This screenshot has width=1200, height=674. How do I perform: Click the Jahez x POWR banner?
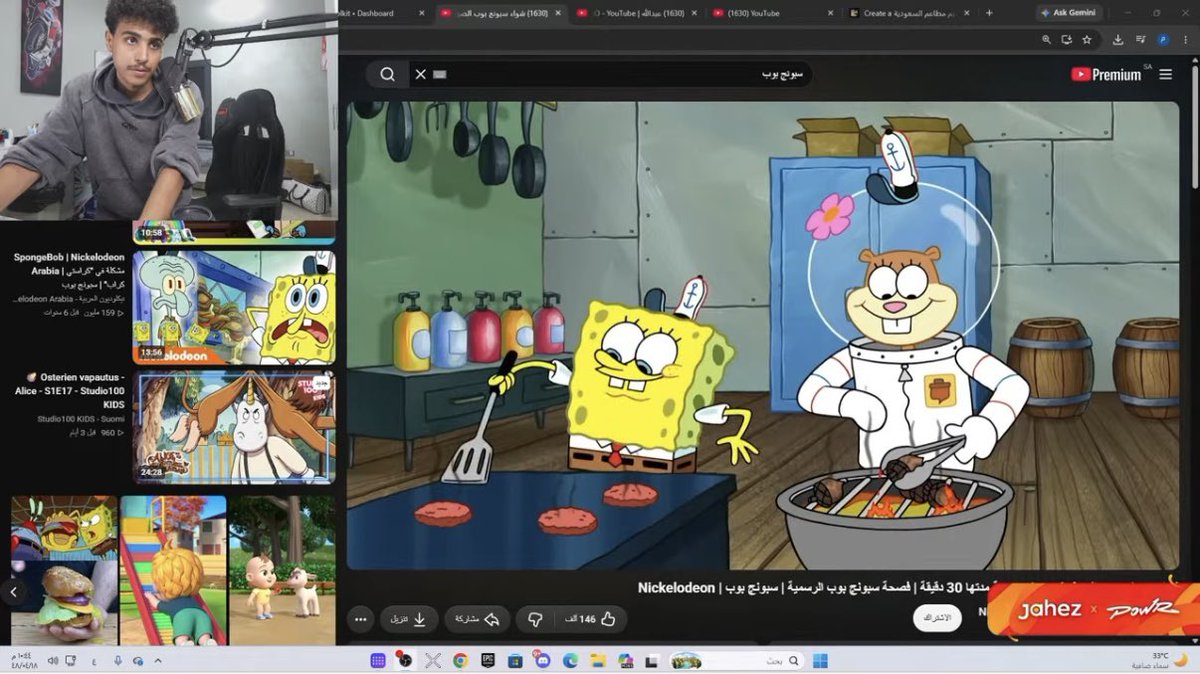1092,609
